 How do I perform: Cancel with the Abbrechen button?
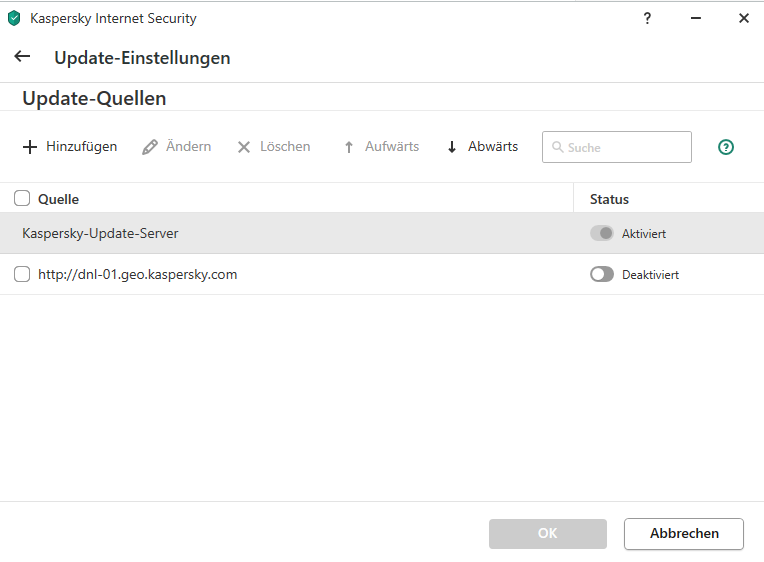pos(684,533)
